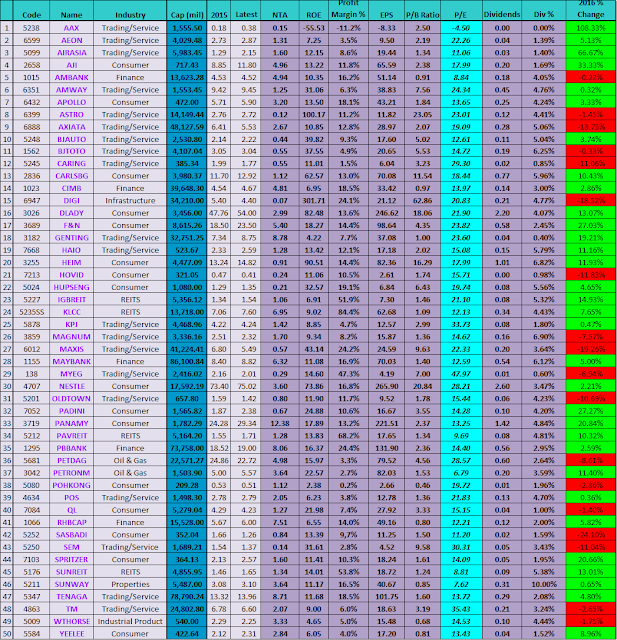Click the PADINI name cell

point(71,411)
